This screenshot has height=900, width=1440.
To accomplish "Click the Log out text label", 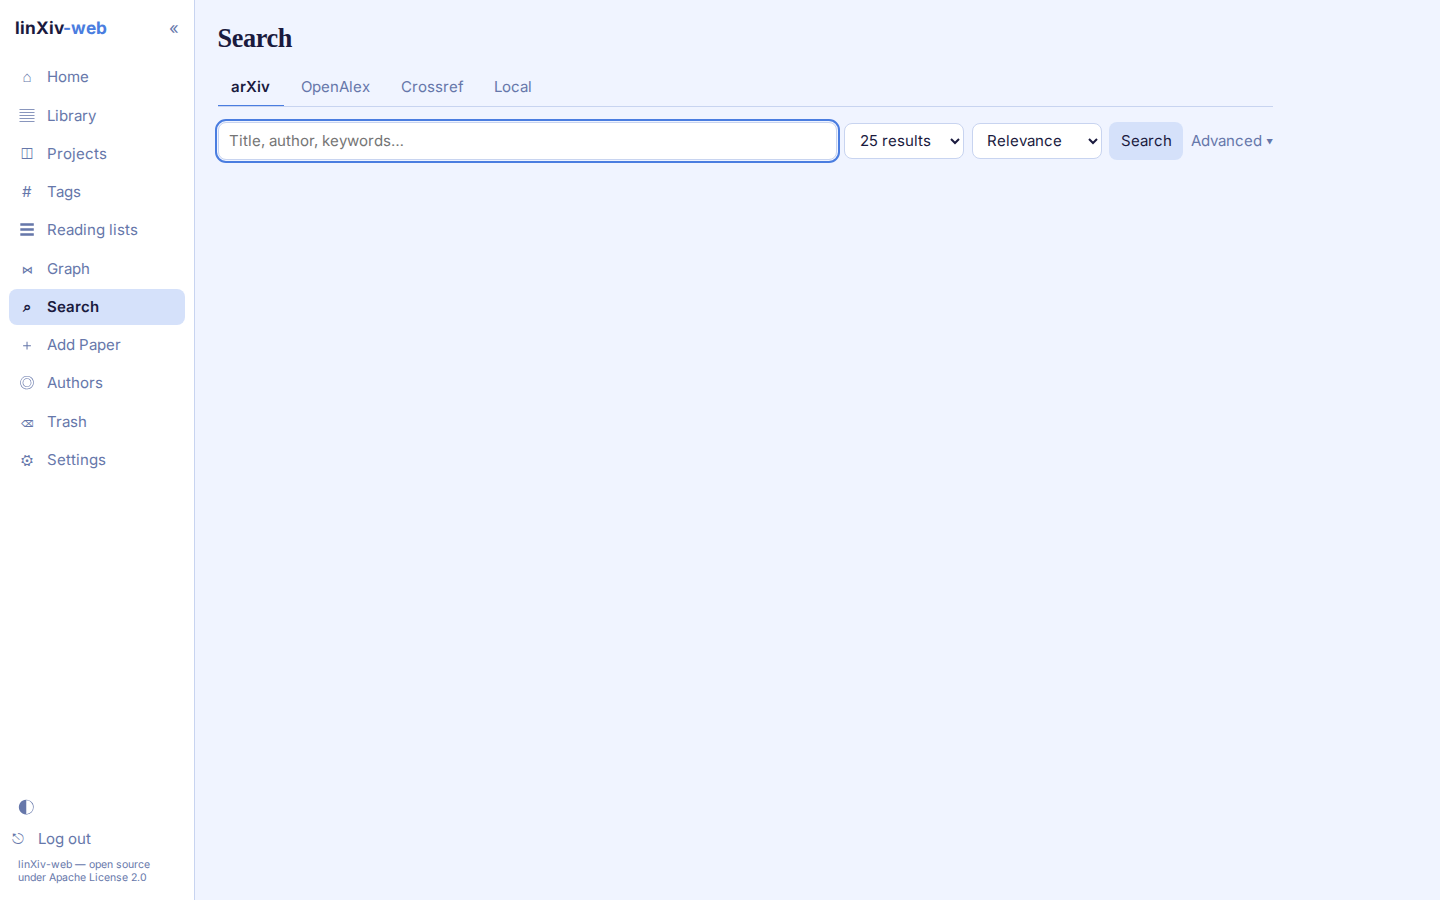I will click(x=64, y=839).
